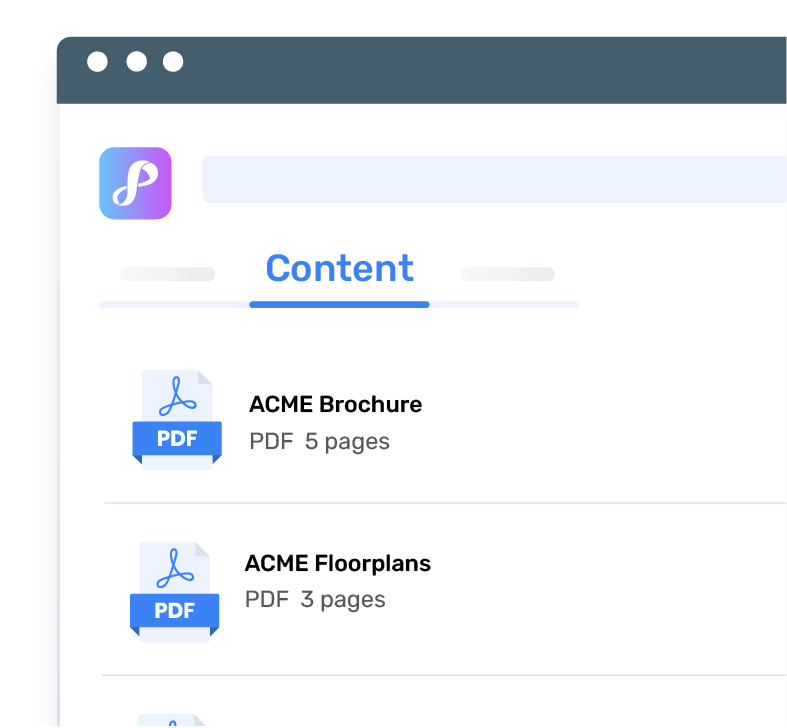Screen dimensions: 787x728
Task: Select the placeholder tab right of Content
Action: (x=507, y=274)
